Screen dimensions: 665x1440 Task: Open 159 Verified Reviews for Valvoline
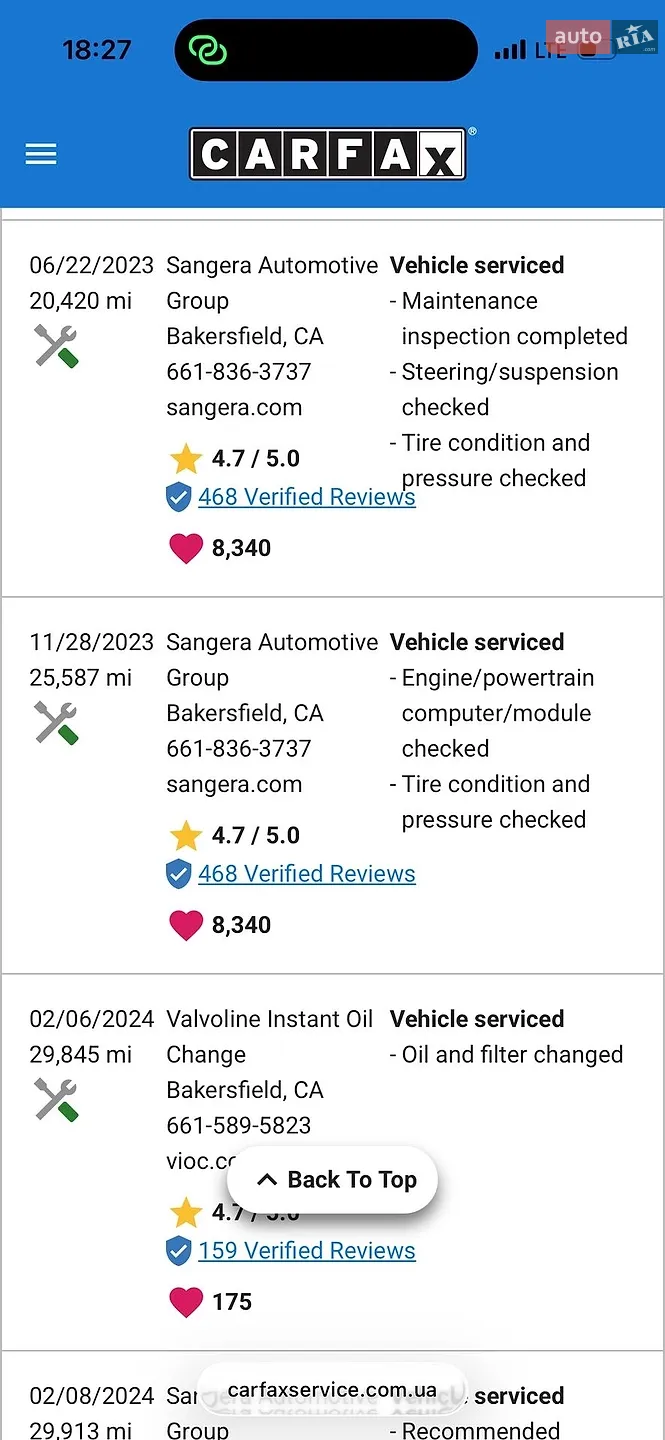coord(307,1251)
